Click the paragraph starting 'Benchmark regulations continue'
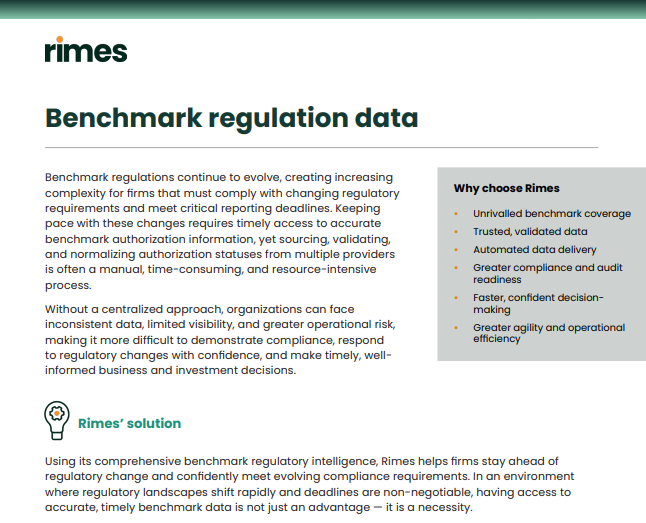This screenshot has width=646, height=523. 222,231
